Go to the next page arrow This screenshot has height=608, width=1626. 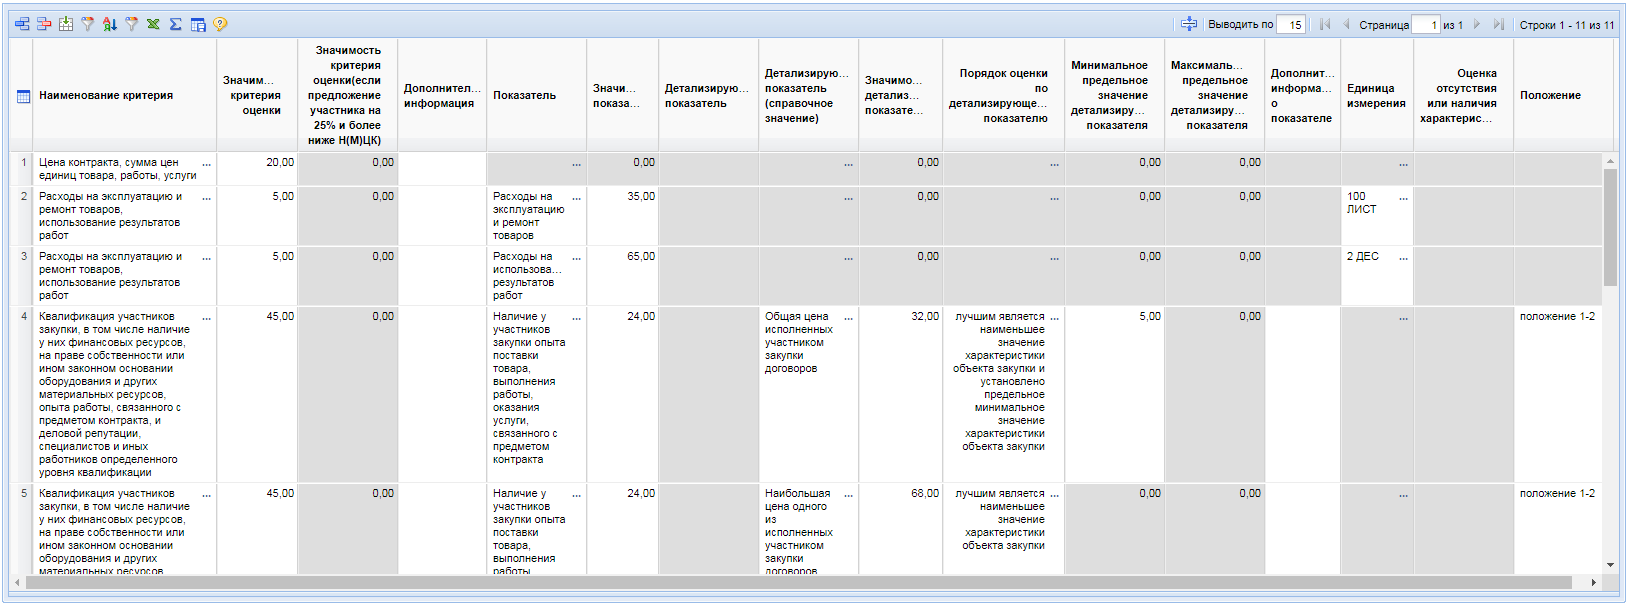1477,25
